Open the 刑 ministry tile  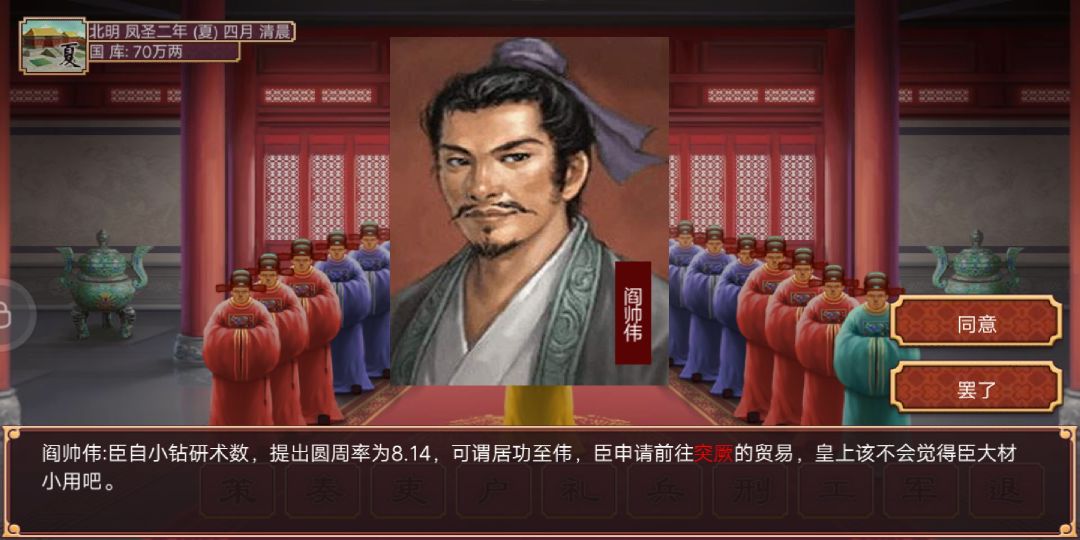tap(749, 490)
